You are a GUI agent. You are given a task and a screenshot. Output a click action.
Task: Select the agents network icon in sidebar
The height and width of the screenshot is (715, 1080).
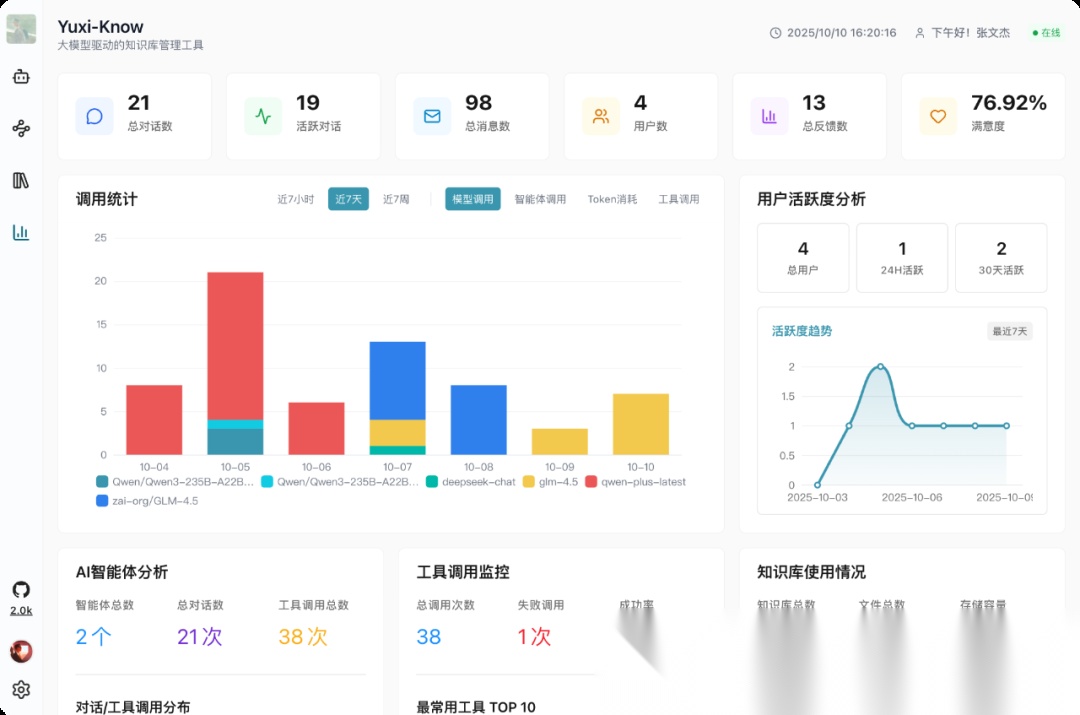(21, 128)
